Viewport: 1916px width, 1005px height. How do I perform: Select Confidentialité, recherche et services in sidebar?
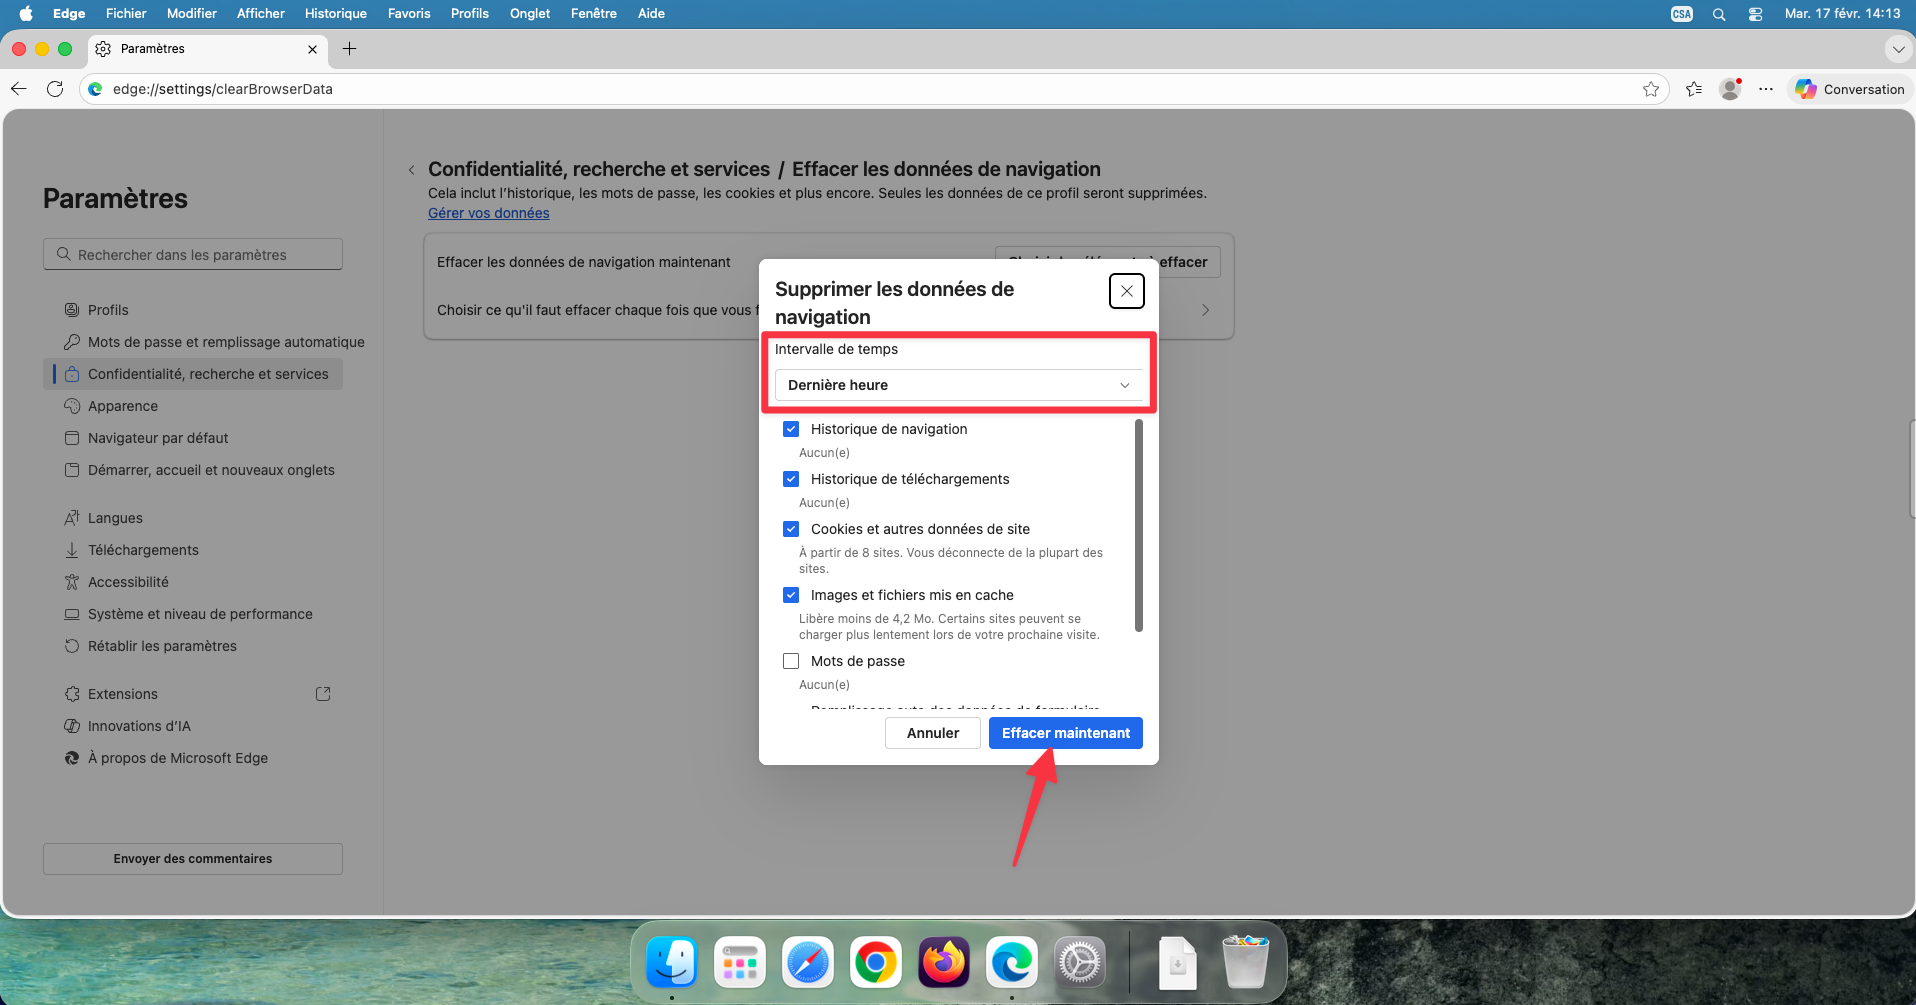tap(193, 374)
